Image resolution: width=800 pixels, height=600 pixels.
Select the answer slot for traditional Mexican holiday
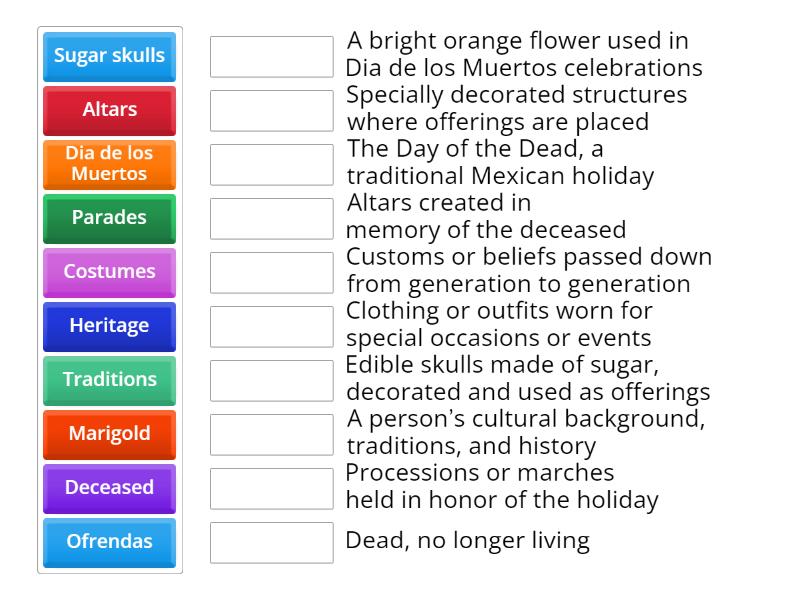271,163
